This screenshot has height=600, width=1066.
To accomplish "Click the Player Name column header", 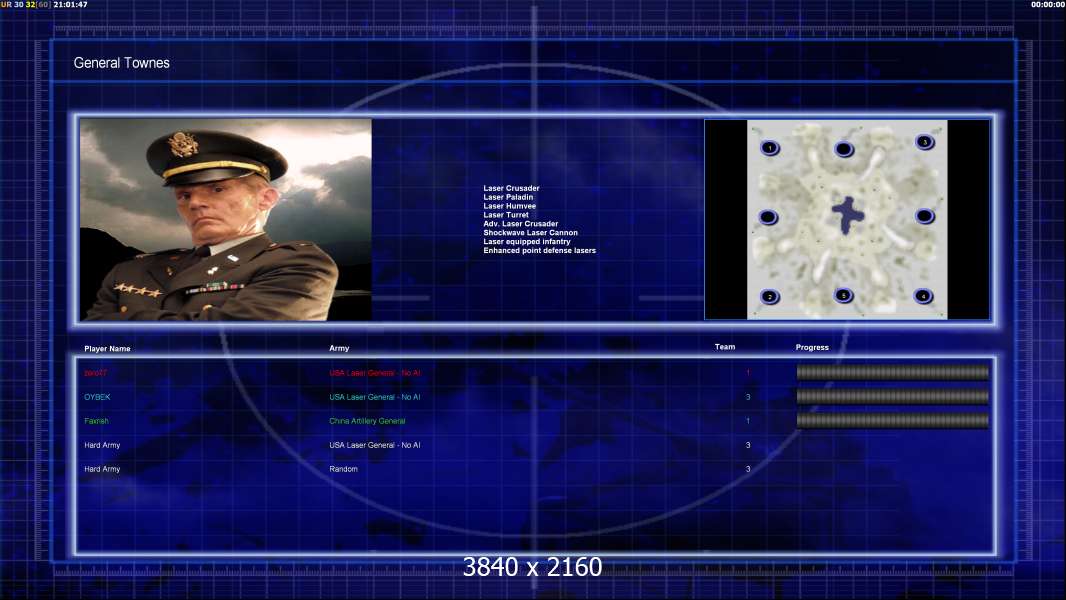I will coord(107,349).
